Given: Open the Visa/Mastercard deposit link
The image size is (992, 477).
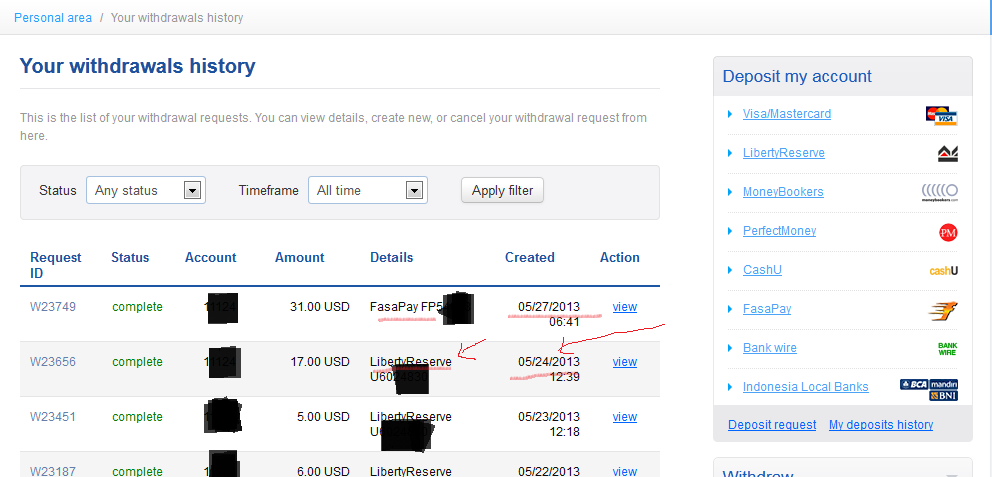Looking at the screenshot, I should coord(787,114).
